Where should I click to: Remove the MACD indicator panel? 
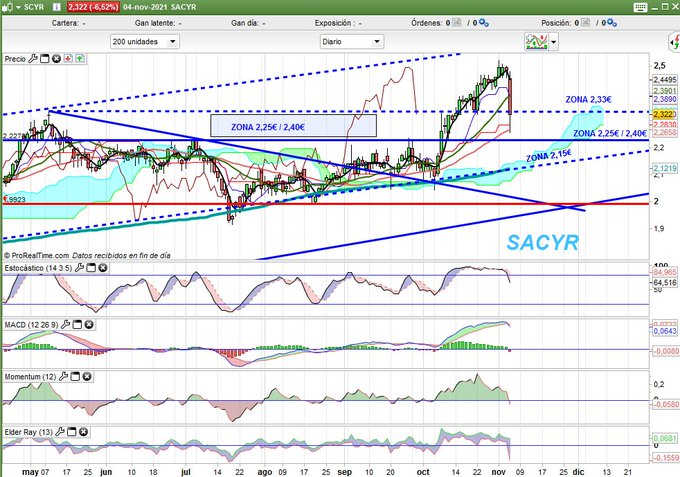89,324
